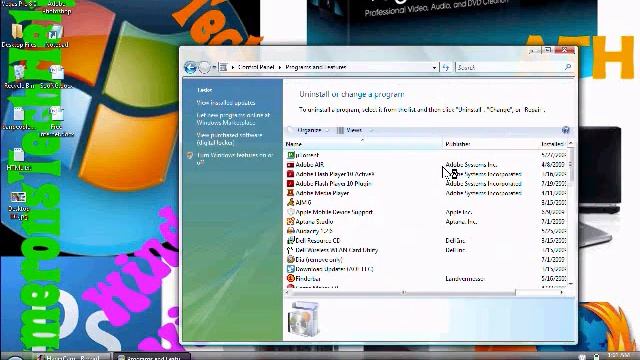
Task: Click the shield icon beside Turn Windows features
Action: pyautogui.click(x=190, y=156)
